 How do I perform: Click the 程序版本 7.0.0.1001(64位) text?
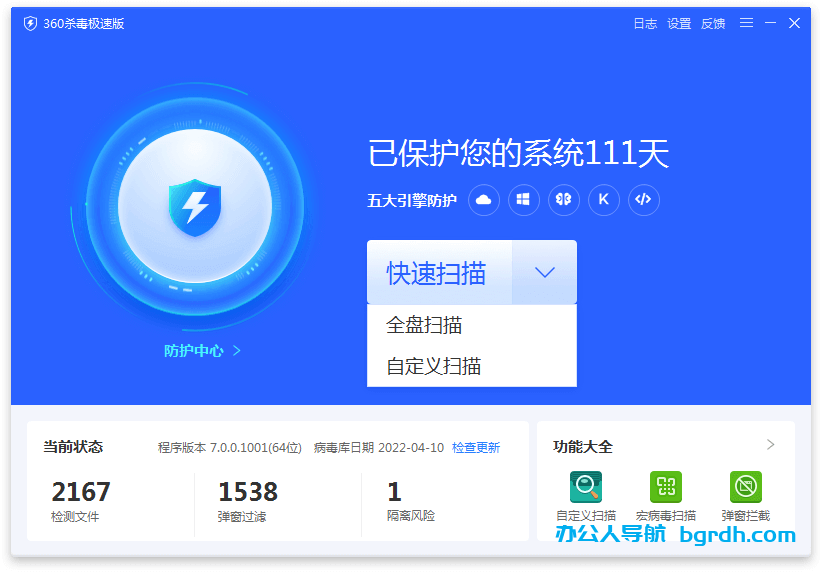pyautogui.click(x=230, y=448)
